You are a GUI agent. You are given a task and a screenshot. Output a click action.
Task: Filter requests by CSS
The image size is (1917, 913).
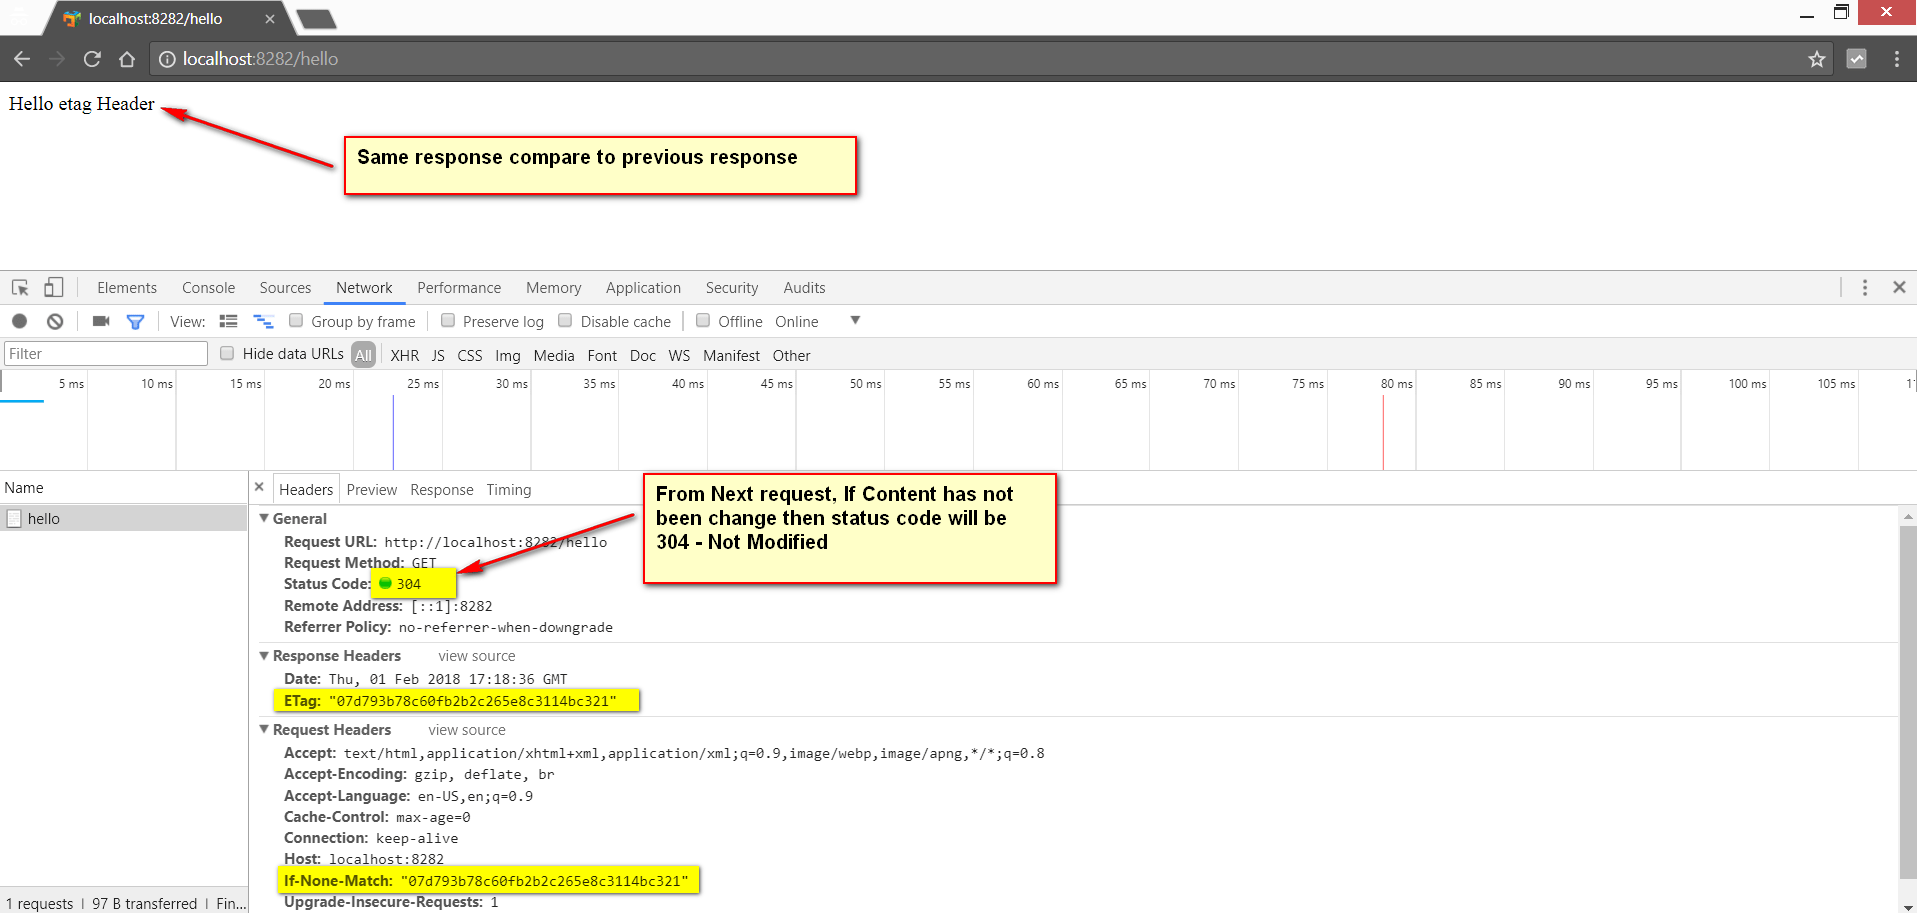click(470, 355)
